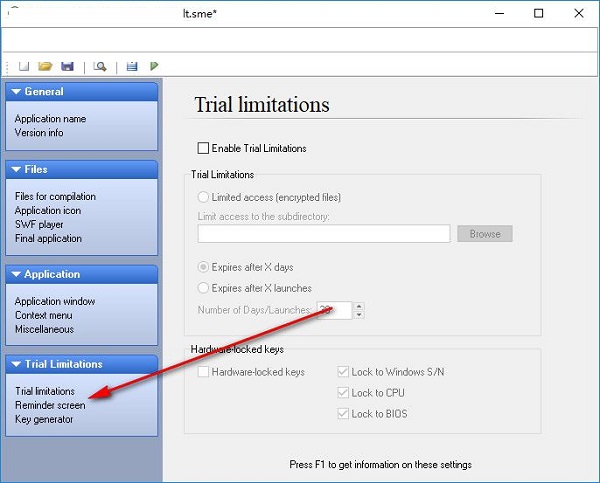Screen dimensions: 600x483
Task: Select Limited access (encrypted files) option
Action: pos(204,198)
